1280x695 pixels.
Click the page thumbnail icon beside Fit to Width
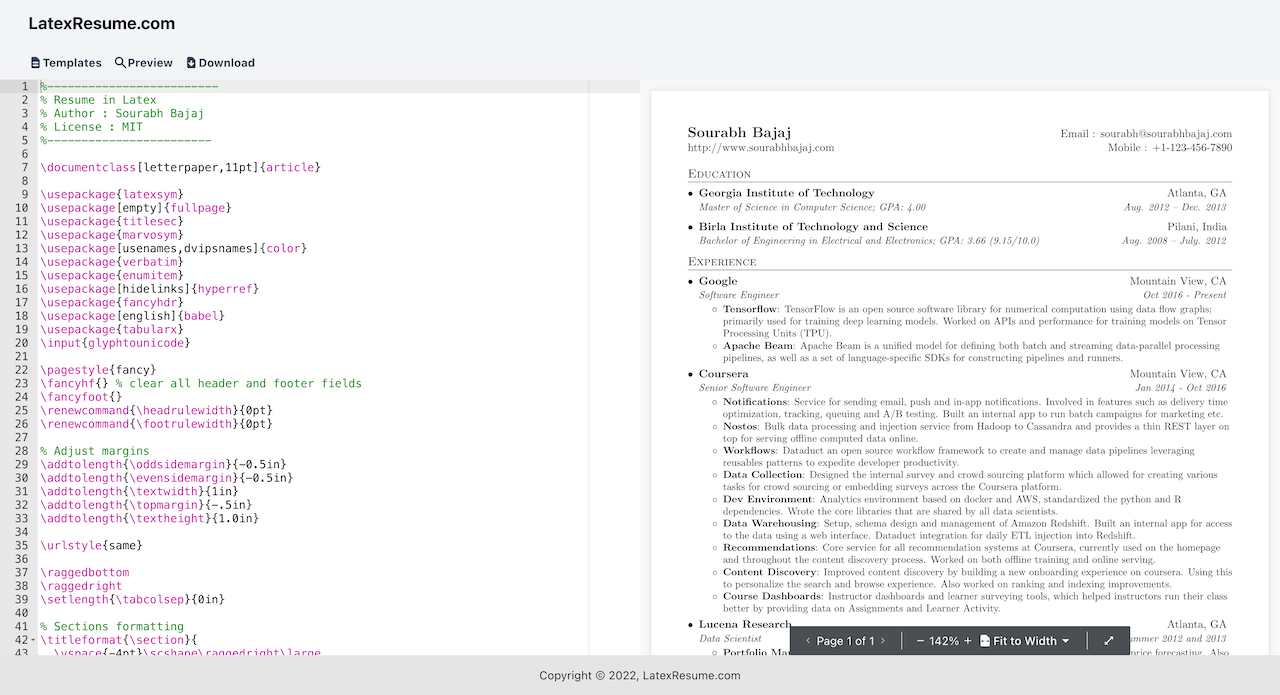[x=985, y=640]
